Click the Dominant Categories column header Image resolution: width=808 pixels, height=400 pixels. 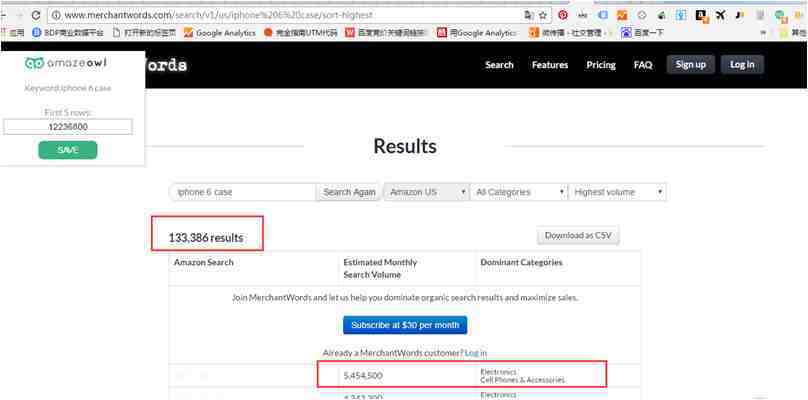(521, 262)
